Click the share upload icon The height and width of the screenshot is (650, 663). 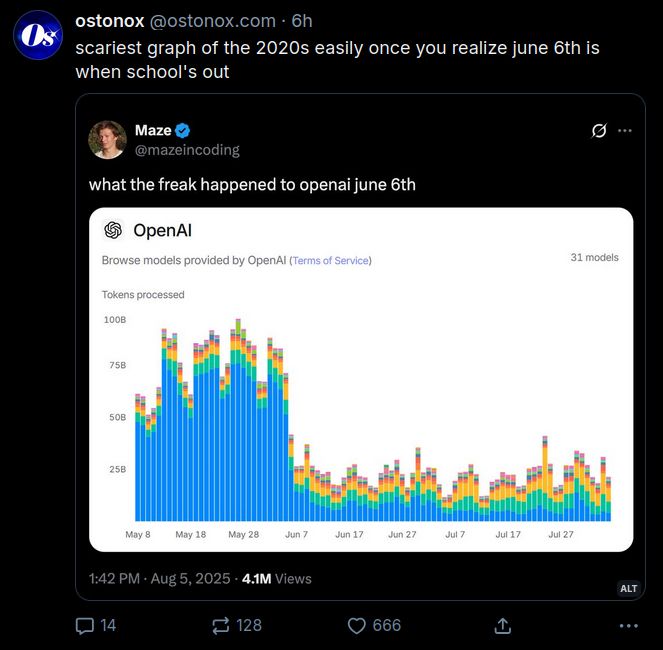point(502,625)
